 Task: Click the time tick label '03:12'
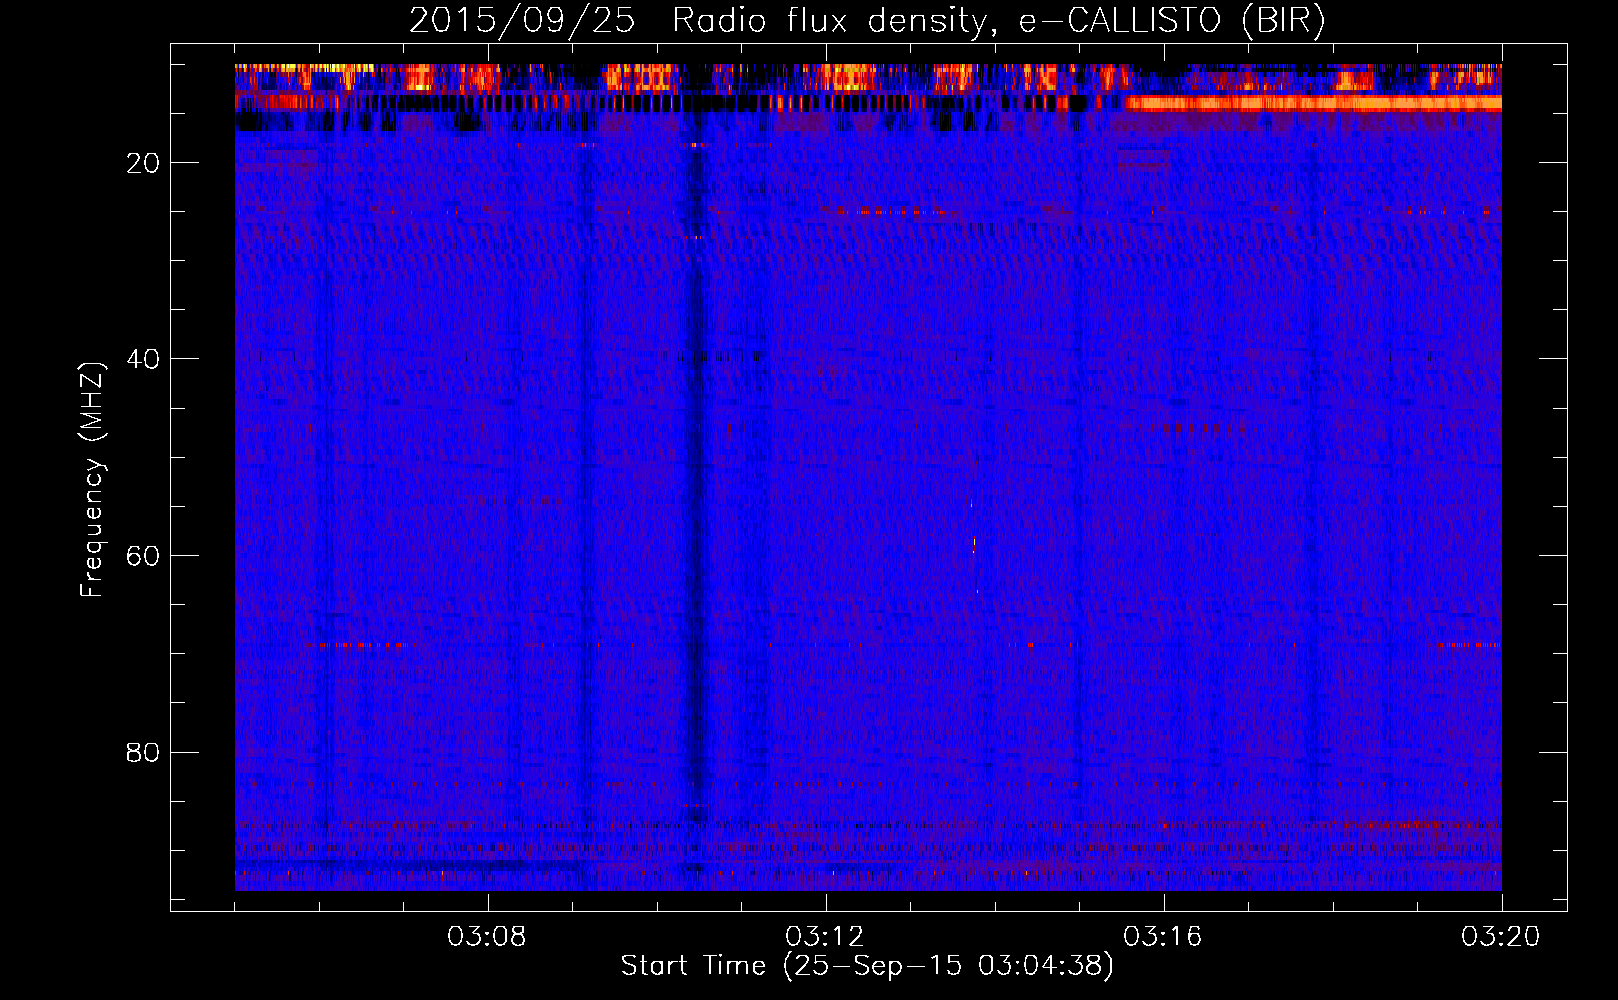point(825,937)
